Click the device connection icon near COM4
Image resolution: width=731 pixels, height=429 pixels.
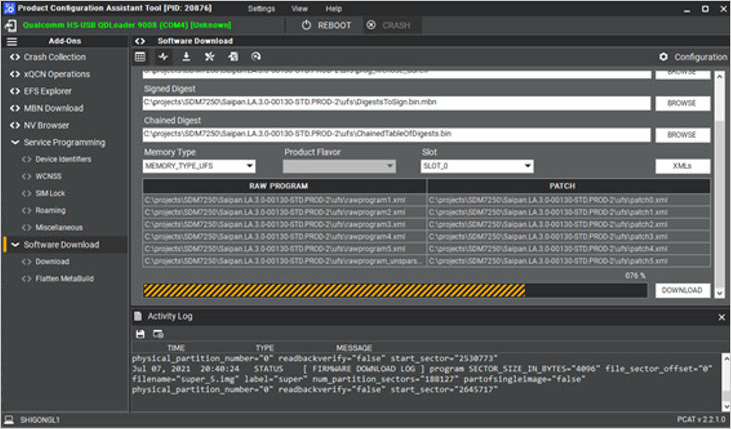click(x=11, y=25)
